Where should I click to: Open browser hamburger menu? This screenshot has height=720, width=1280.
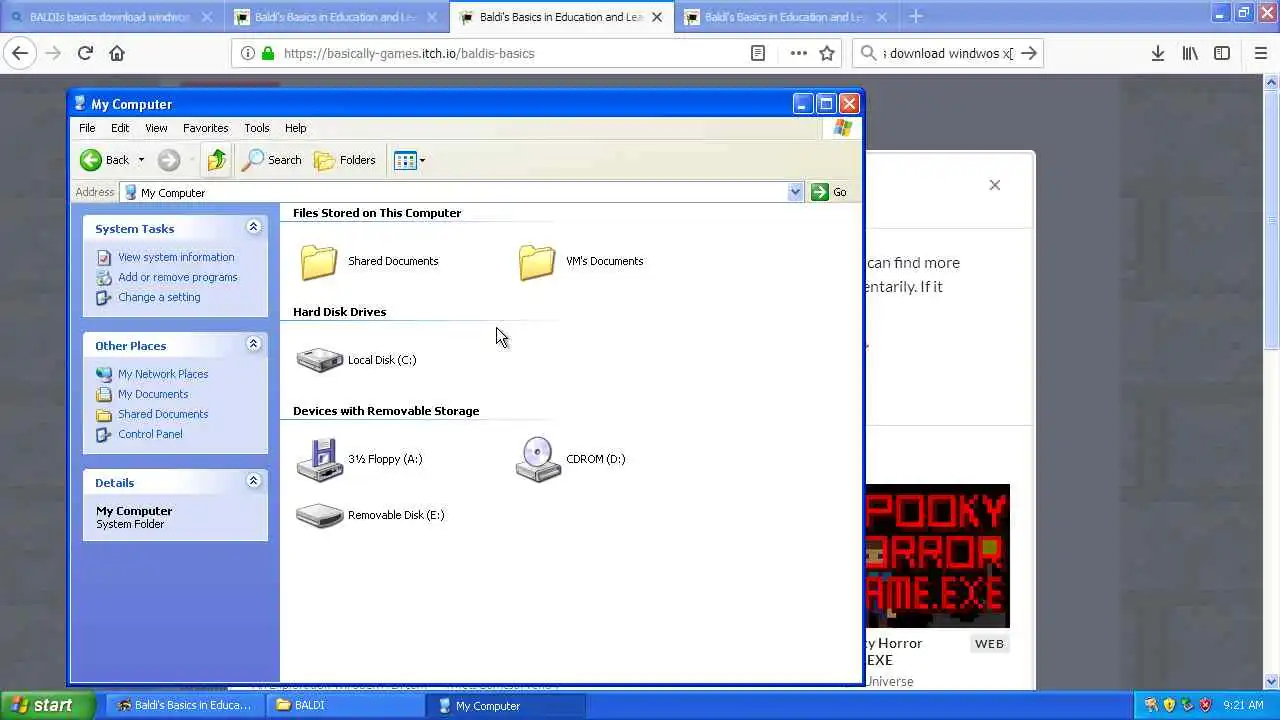tap(1260, 53)
